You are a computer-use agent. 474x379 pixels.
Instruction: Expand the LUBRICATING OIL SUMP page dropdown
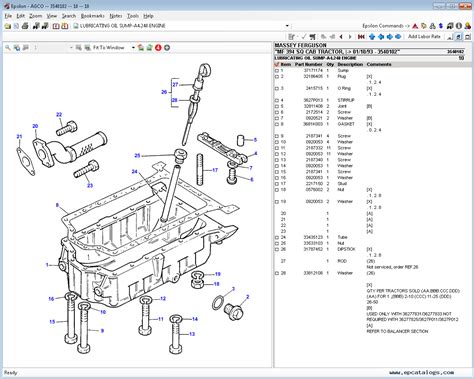287,26
